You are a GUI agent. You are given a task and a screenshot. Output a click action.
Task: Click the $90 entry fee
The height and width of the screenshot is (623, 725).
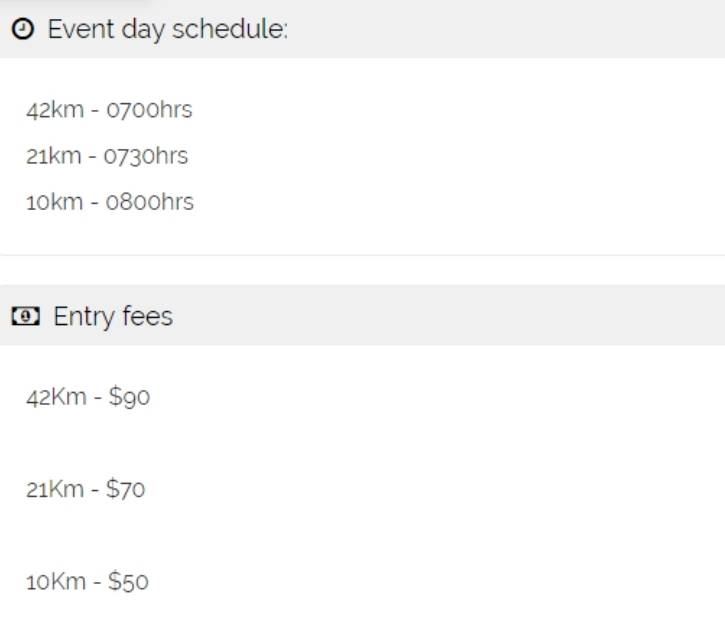[129, 397]
